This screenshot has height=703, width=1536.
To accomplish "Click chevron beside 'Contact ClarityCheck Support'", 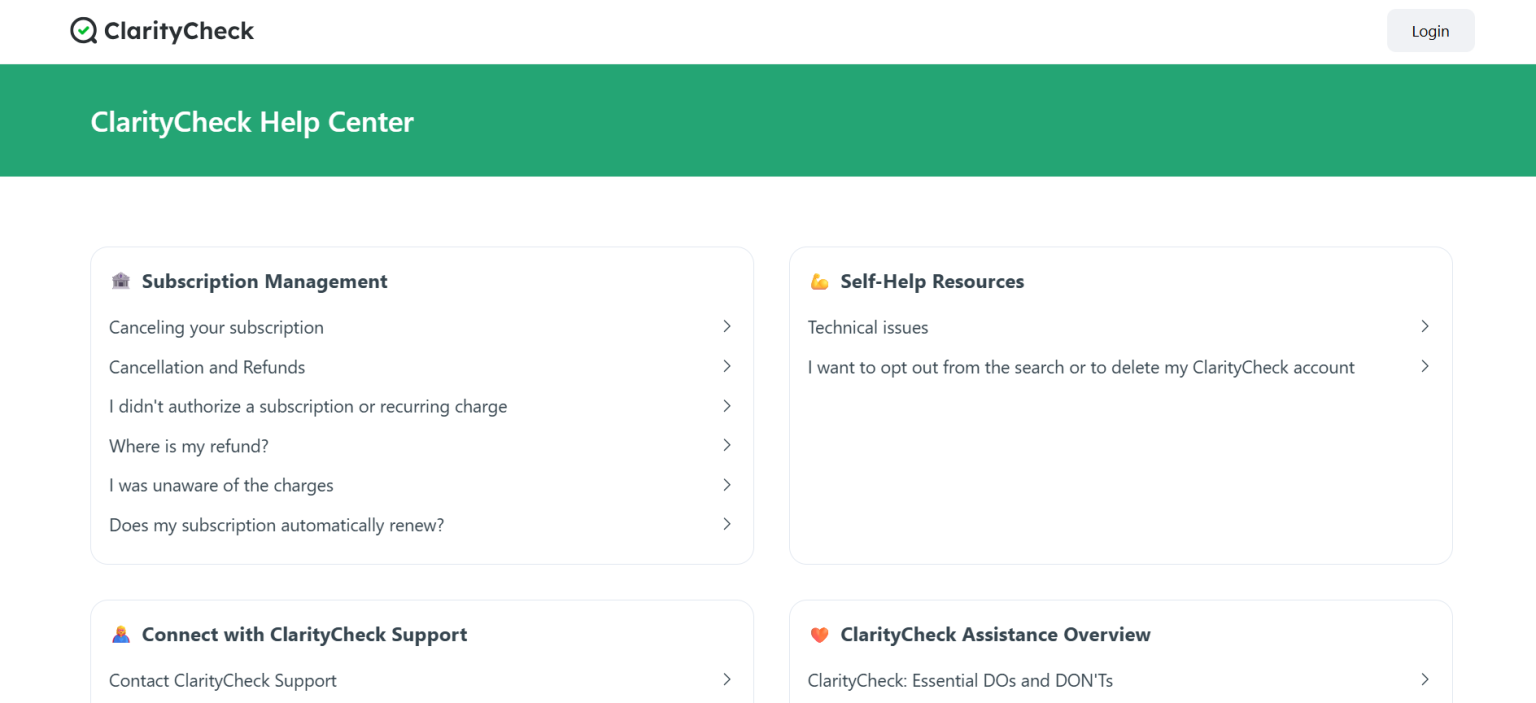I will [727, 680].
